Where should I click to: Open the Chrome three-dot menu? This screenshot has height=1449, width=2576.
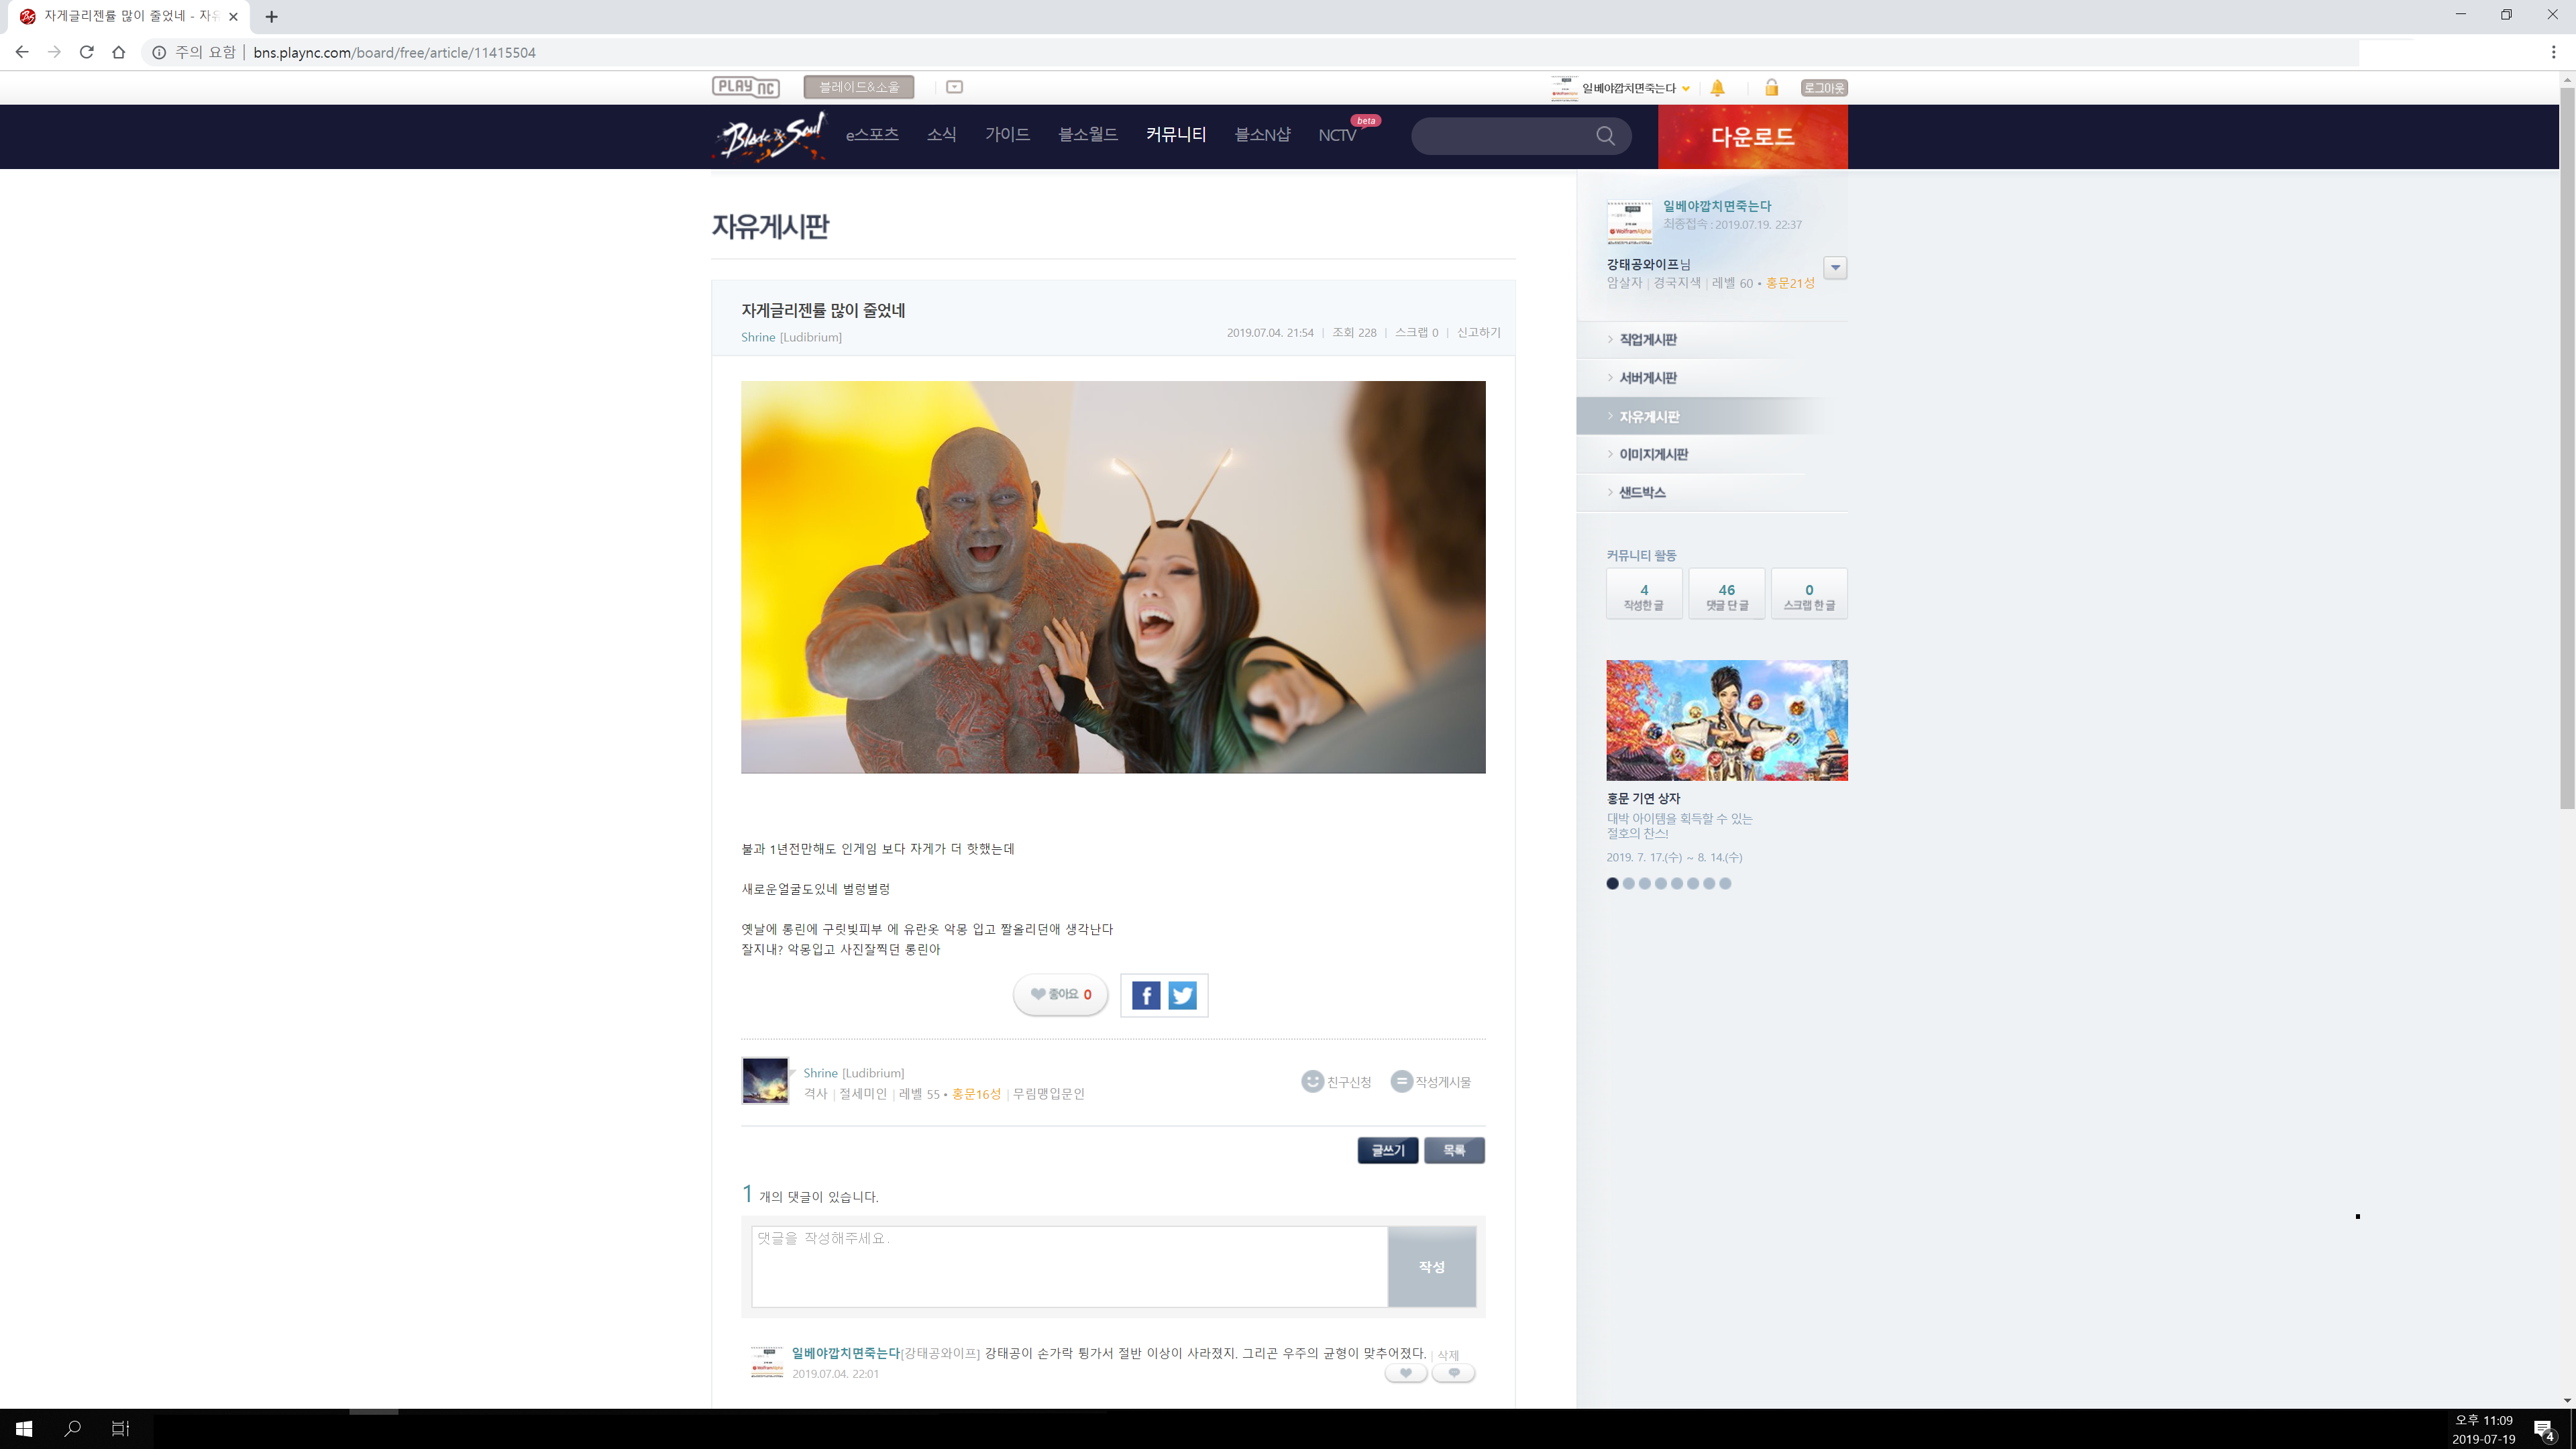pyautogui.click(x=2553, y=52)
